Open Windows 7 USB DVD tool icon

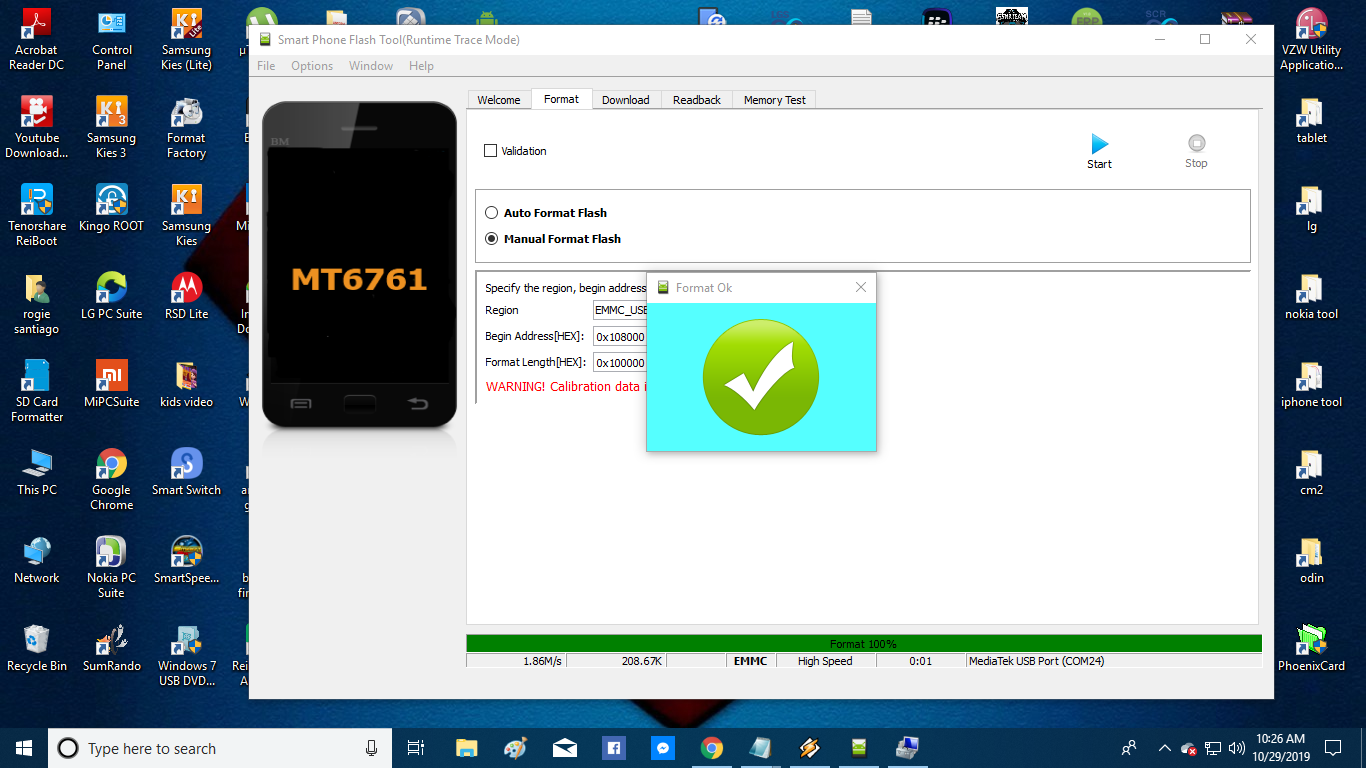coord(186,656)
